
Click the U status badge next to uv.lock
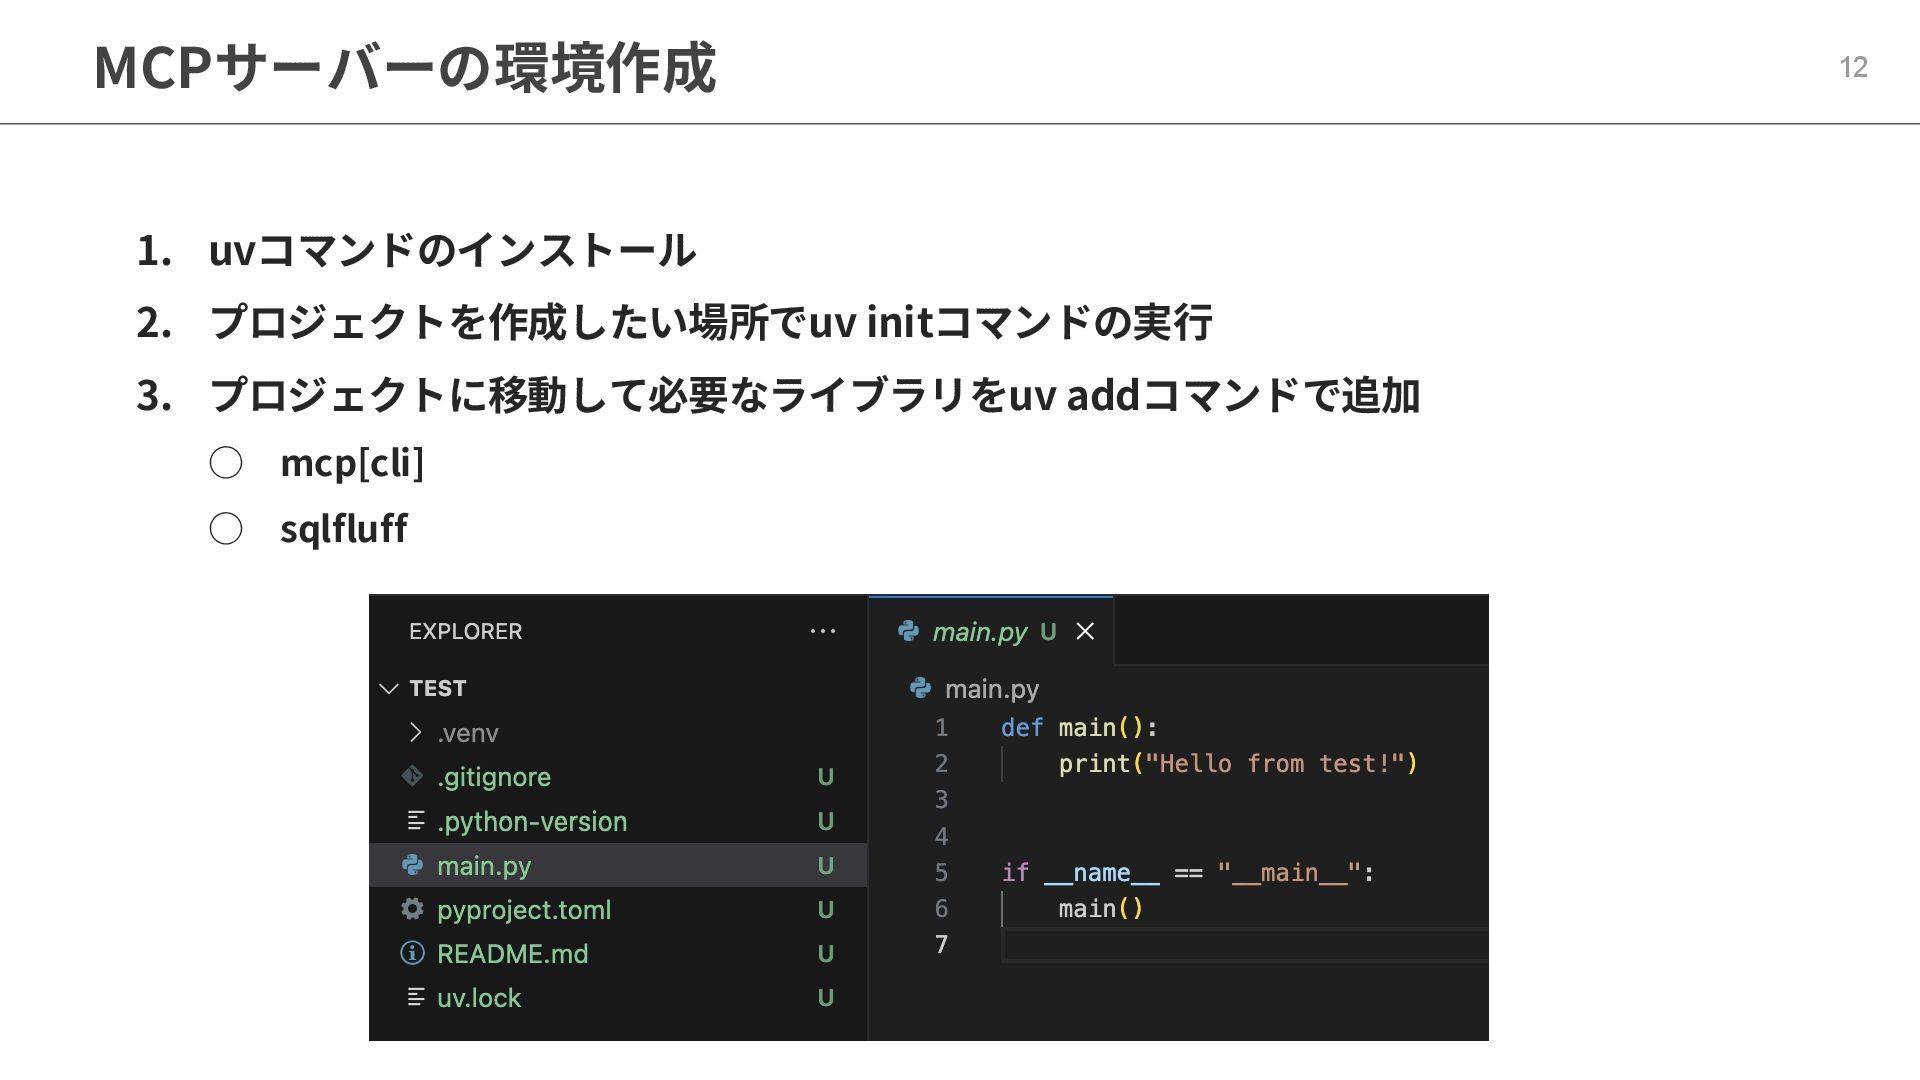pyautogui.click(x=825, y=998)
